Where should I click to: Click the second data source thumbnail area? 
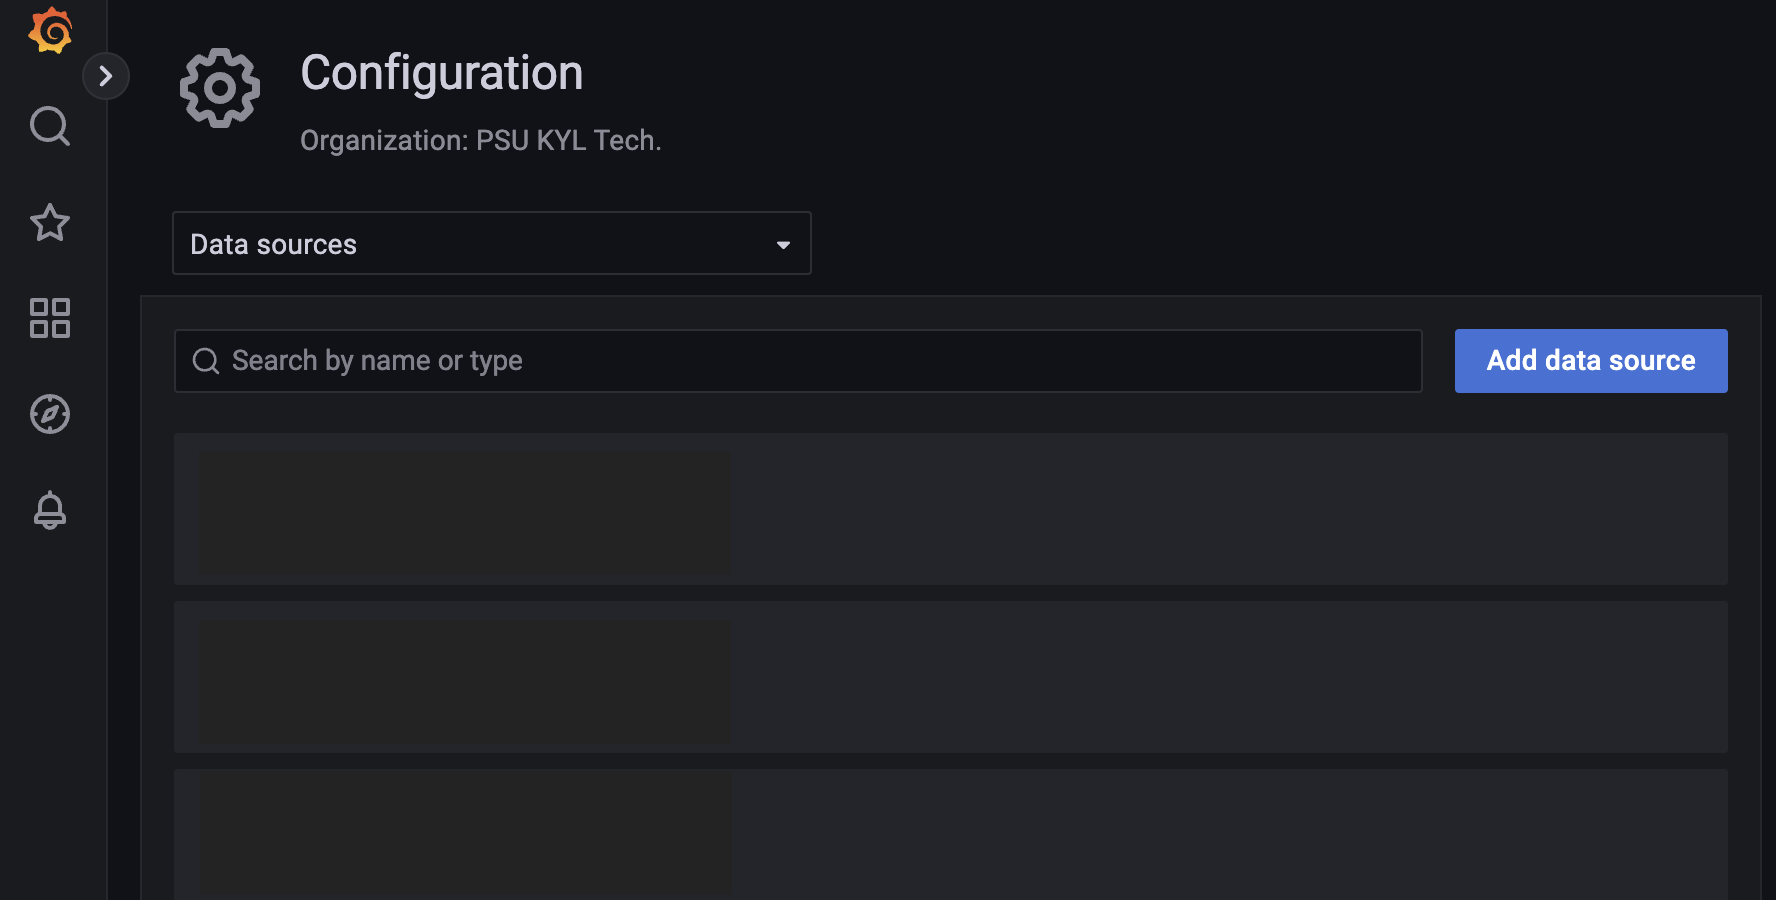pyautogui.click(x=465, y=677)
